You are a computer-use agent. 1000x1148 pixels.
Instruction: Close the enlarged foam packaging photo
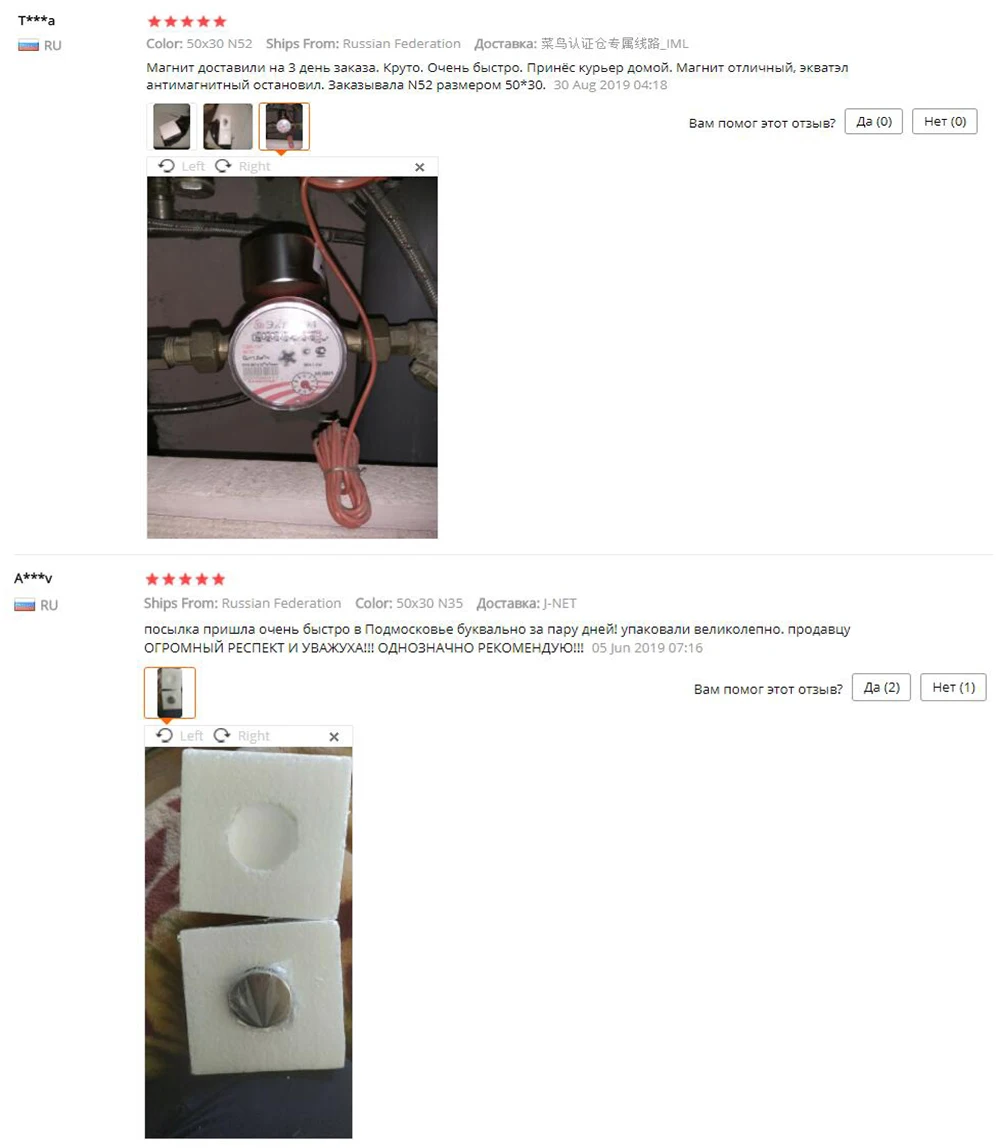(334, 737)
